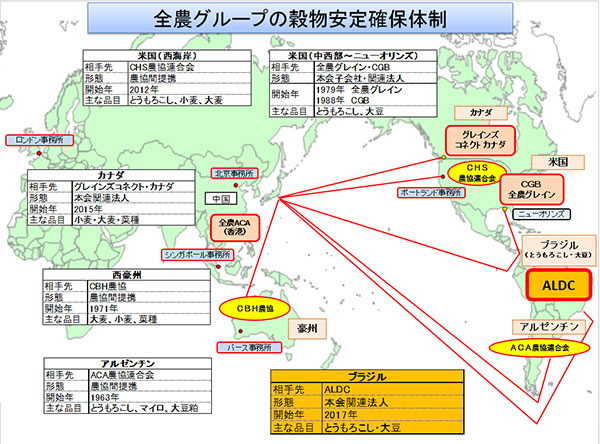Click the 2015年 cell

pyautogui.click(x=134, y=209)
